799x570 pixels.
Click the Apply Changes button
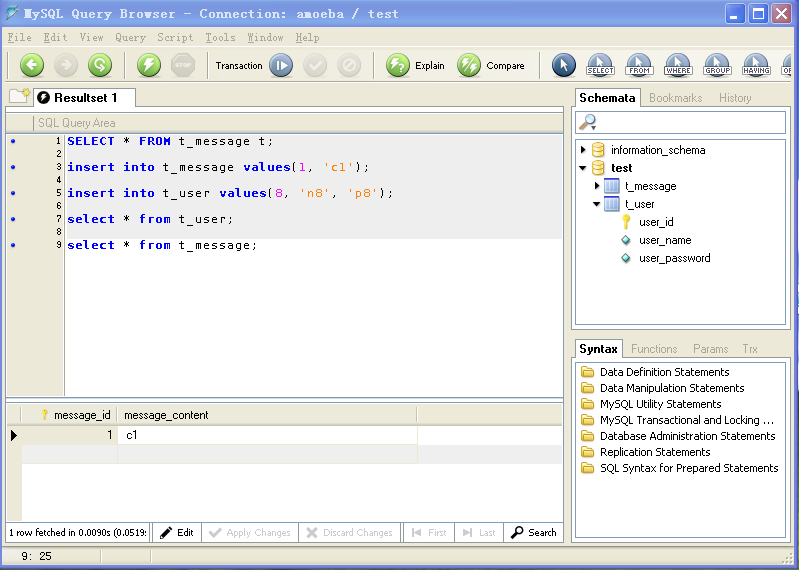[x=250, y=532]
